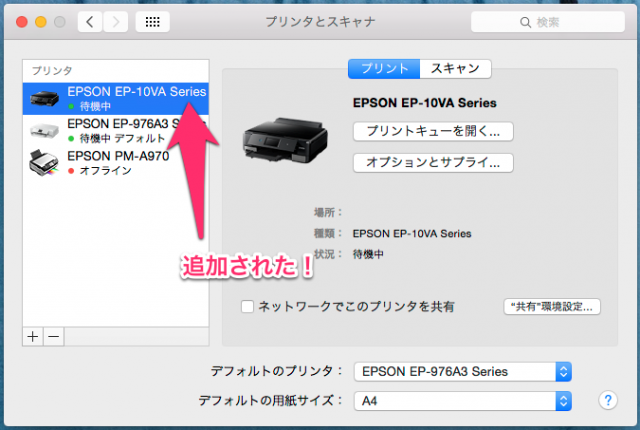The width and height of the screenshot is (640, 430).
Task: Click the EPSON EP-976A3 printer icon
Action: pyautogui.click(x=44, y=130)
